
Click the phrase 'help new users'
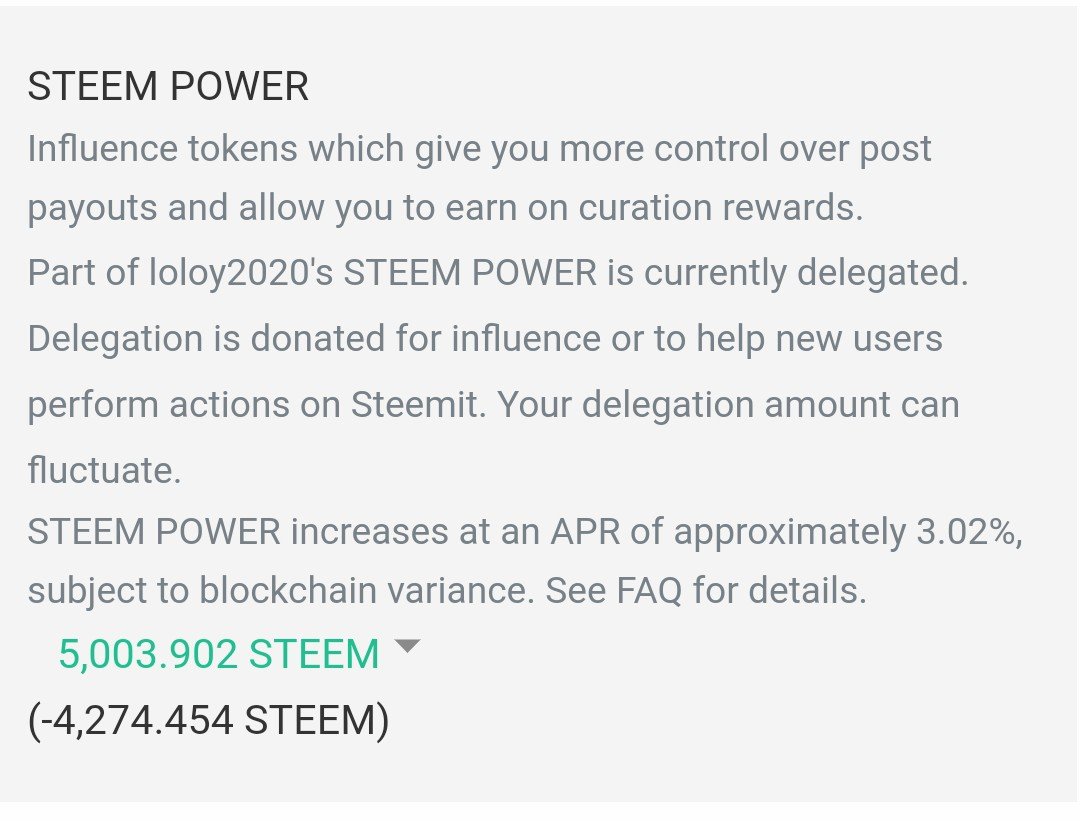819,339
